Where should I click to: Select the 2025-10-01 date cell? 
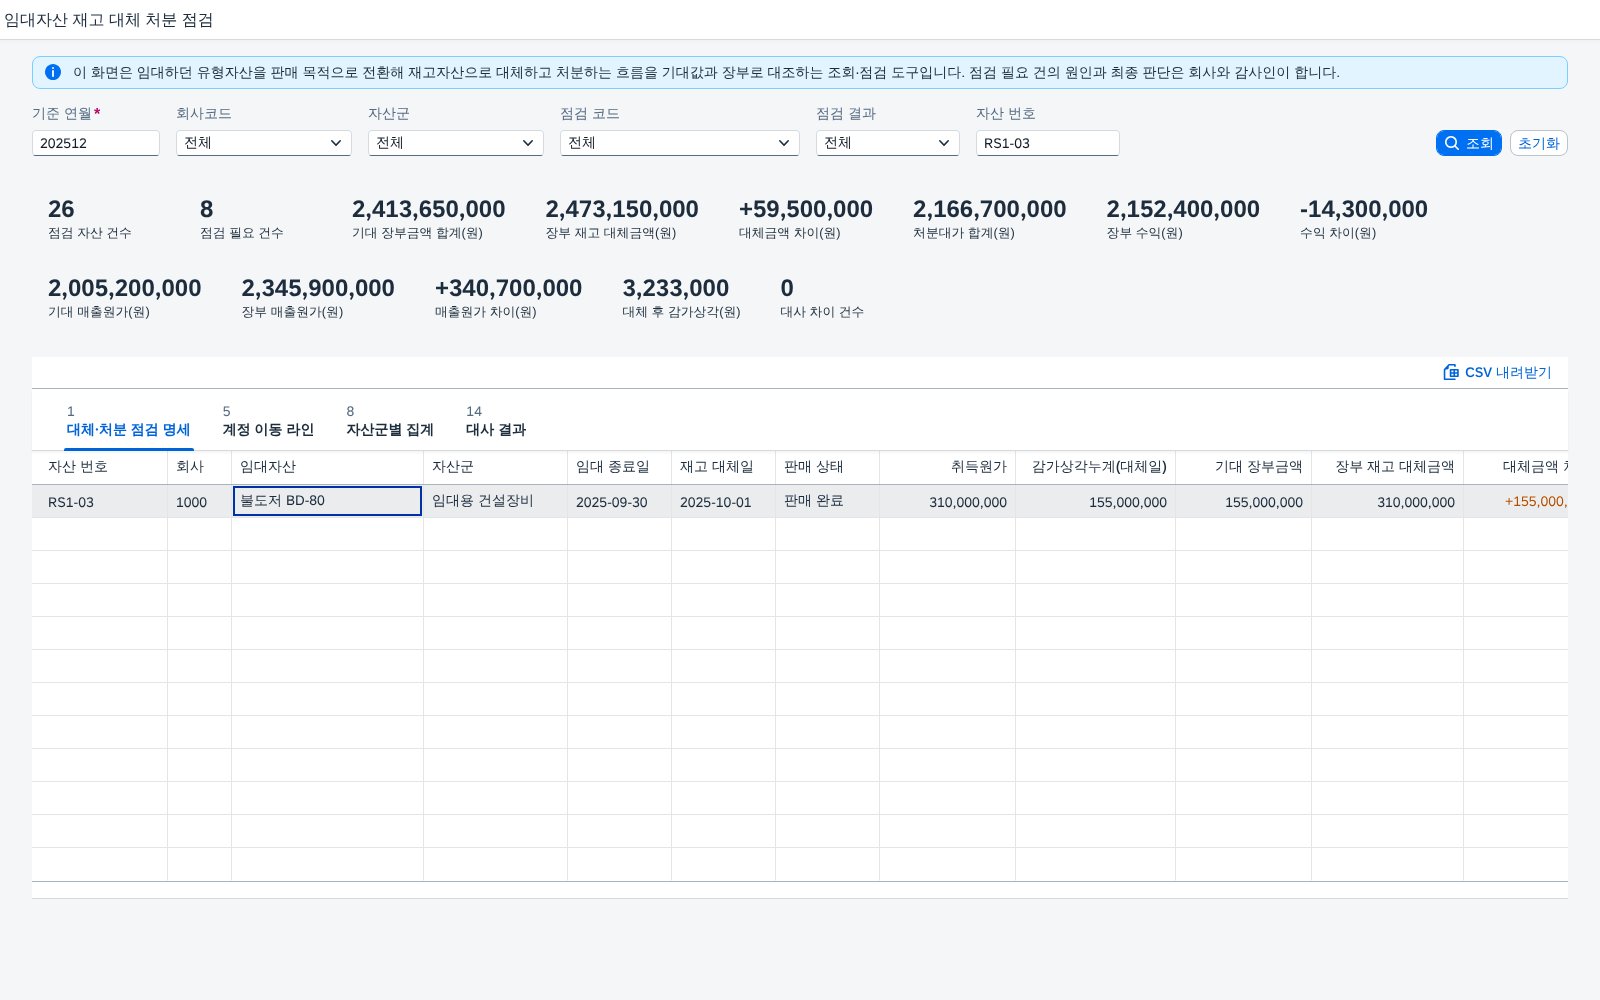[x=724, y=502]
